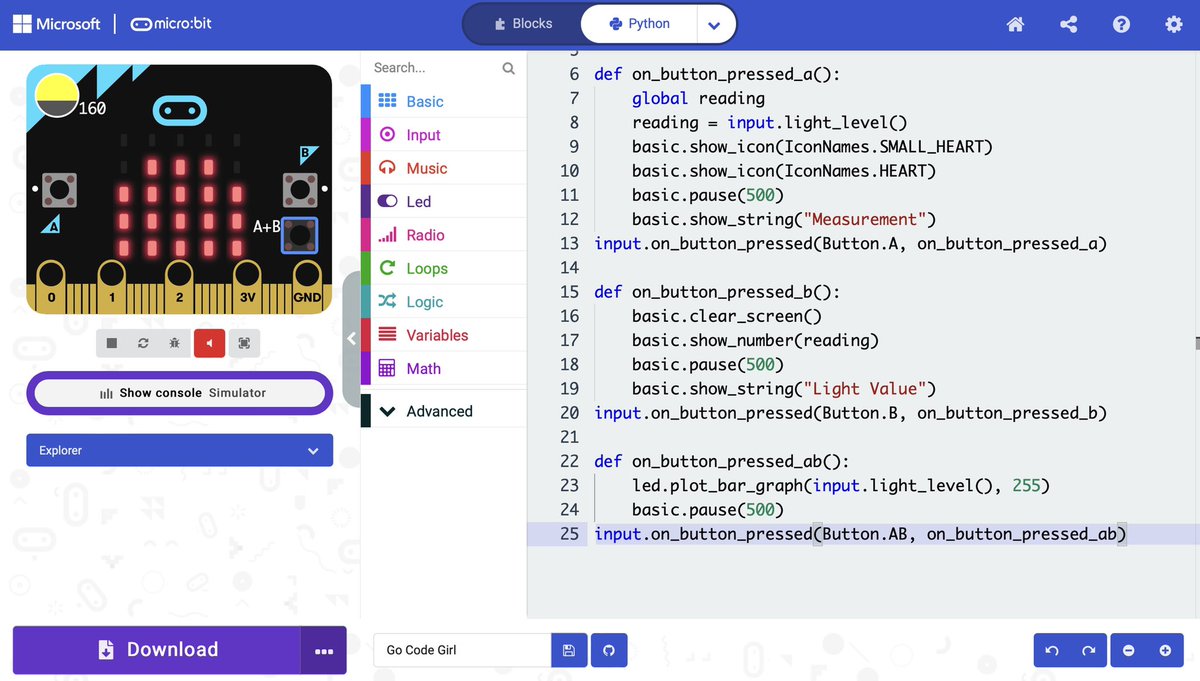Share the project using the share icon
1200x681 pixels.
pos(1068,24)
